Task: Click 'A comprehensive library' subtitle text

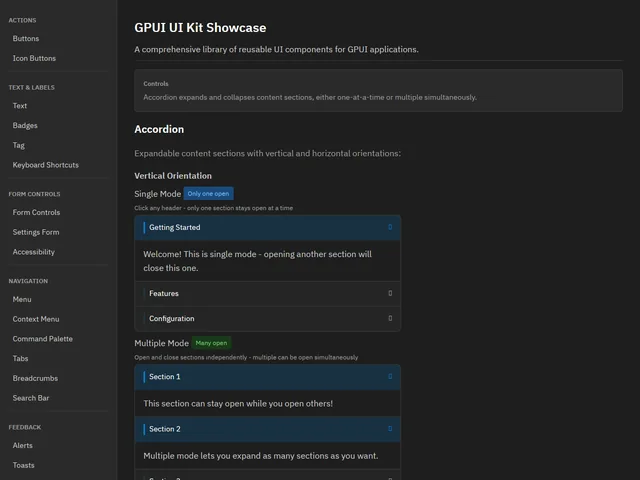Action: 276,49
